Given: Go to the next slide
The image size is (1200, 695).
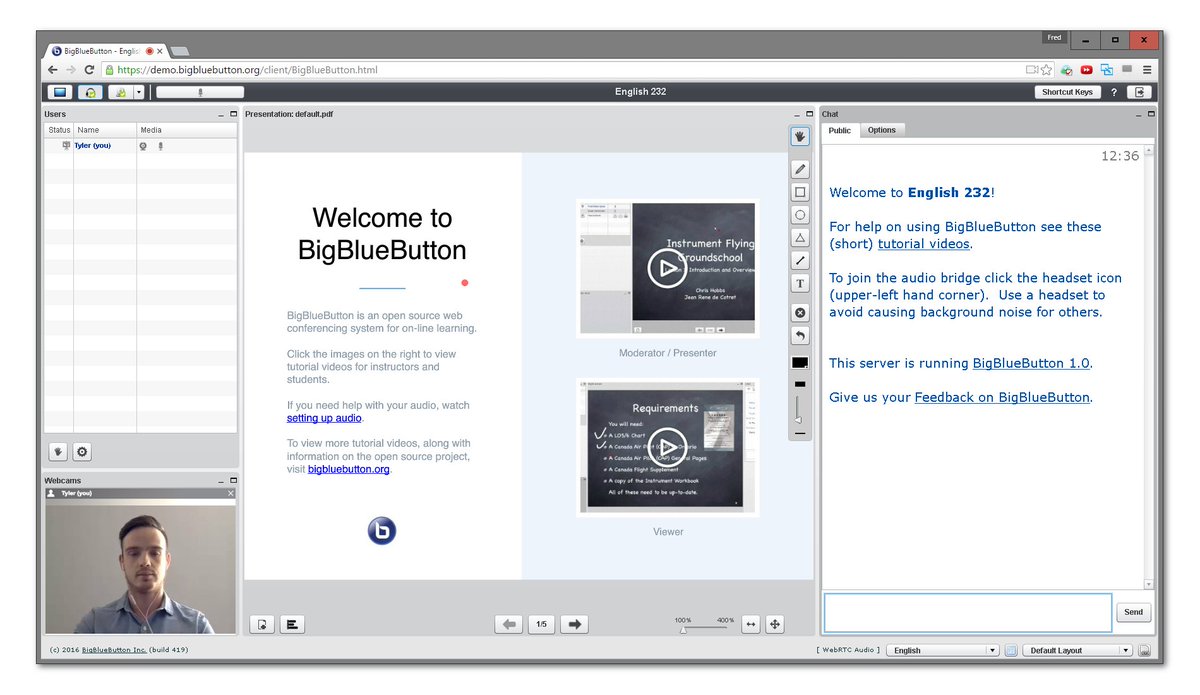Looking at the screenshot, I should (574, 624).
